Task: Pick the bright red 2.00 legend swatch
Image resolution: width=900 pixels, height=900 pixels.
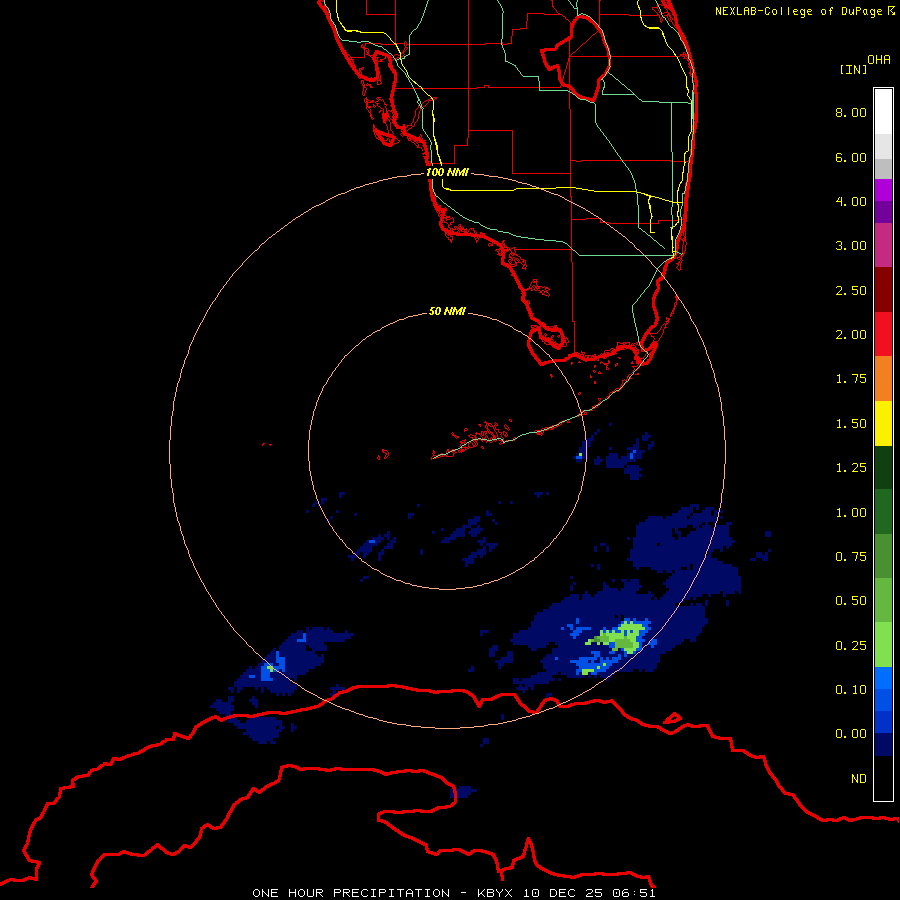Action: point(883,334)
